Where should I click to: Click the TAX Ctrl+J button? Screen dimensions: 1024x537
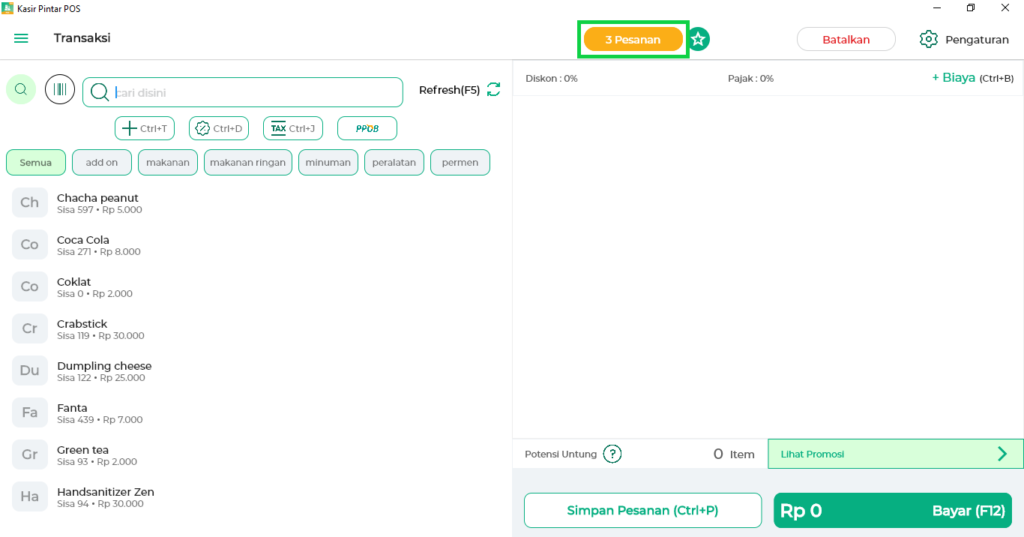pos(292,128)
